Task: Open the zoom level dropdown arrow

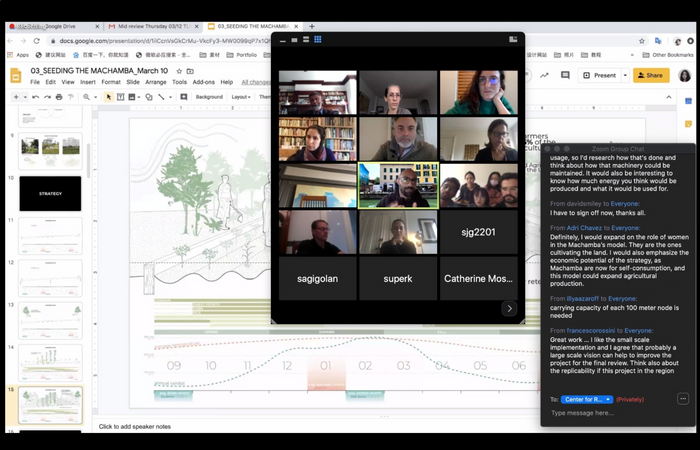Action: [95, 97]
